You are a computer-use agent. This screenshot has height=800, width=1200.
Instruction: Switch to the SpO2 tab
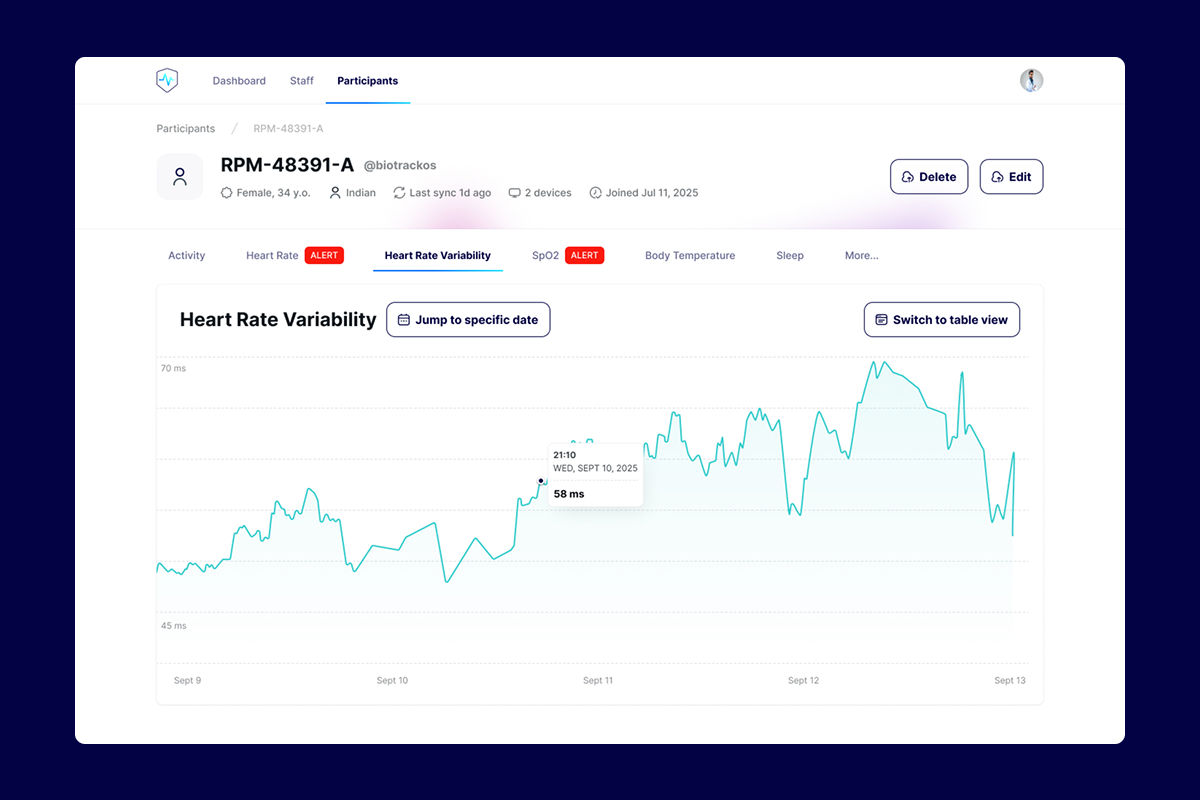545,256
